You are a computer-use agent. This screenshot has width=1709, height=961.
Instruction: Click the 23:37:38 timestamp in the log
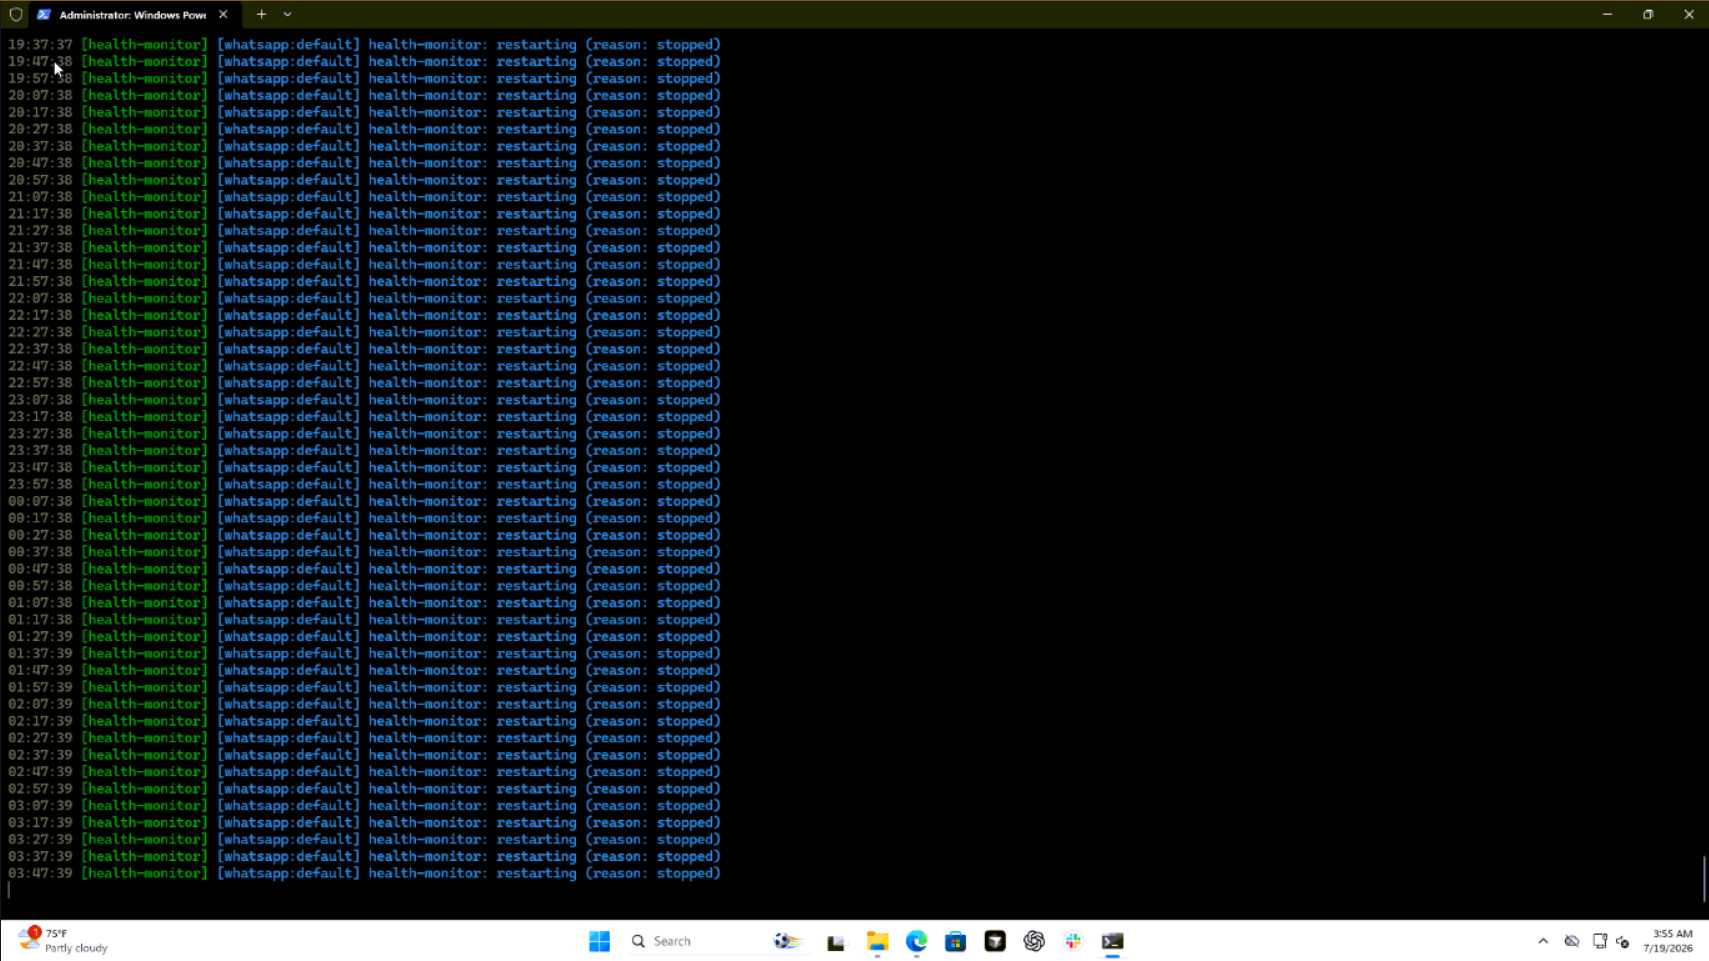pyautogui.click(x=40, y=451)
